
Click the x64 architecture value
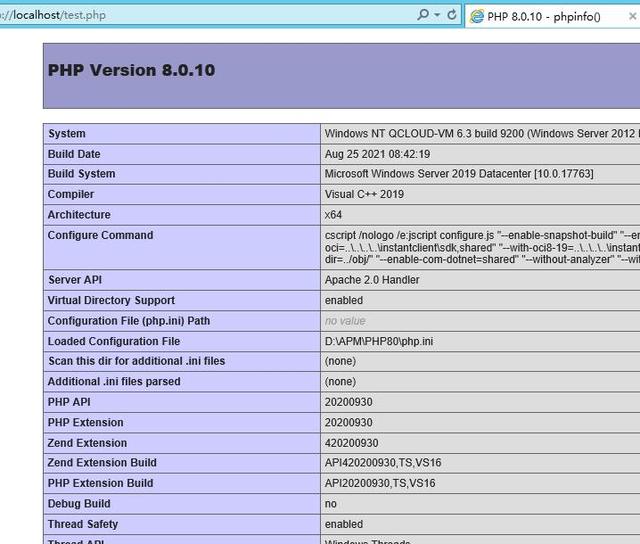click(333, 215)
